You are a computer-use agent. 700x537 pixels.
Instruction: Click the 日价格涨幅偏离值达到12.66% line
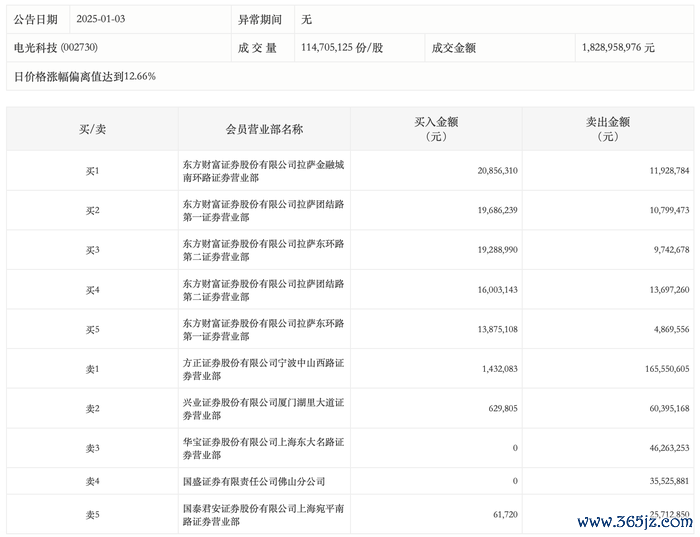tap(85, 76)
